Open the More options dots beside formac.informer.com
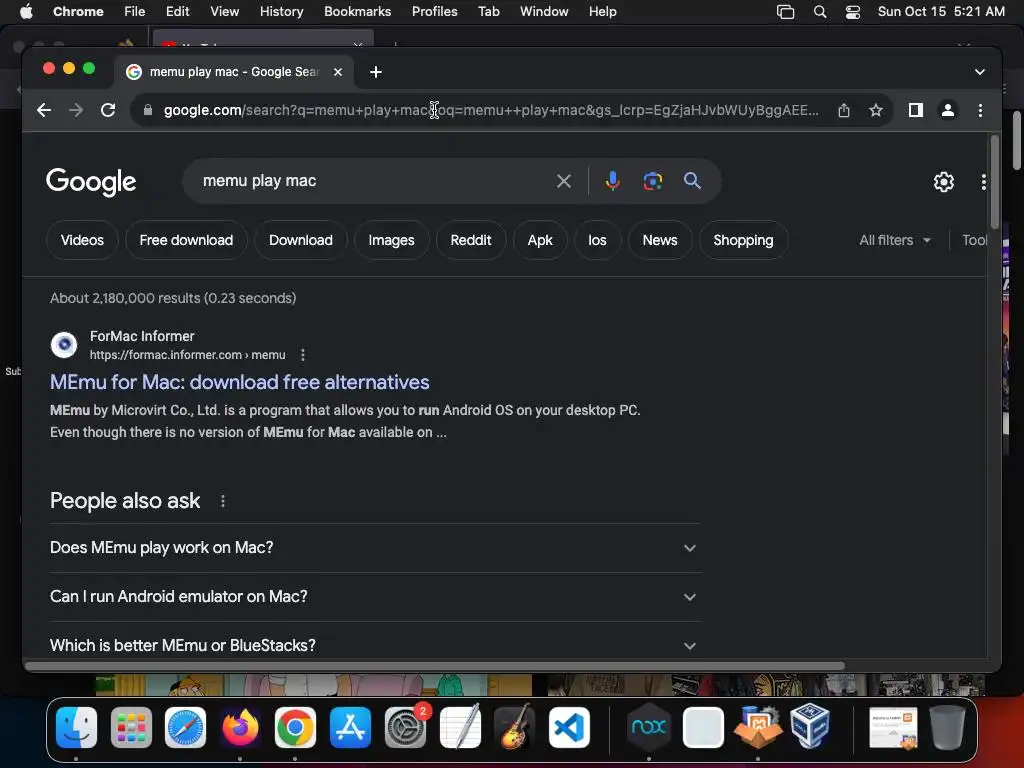The width and height of the screenshot is (1024, 768). pos(302,355)
